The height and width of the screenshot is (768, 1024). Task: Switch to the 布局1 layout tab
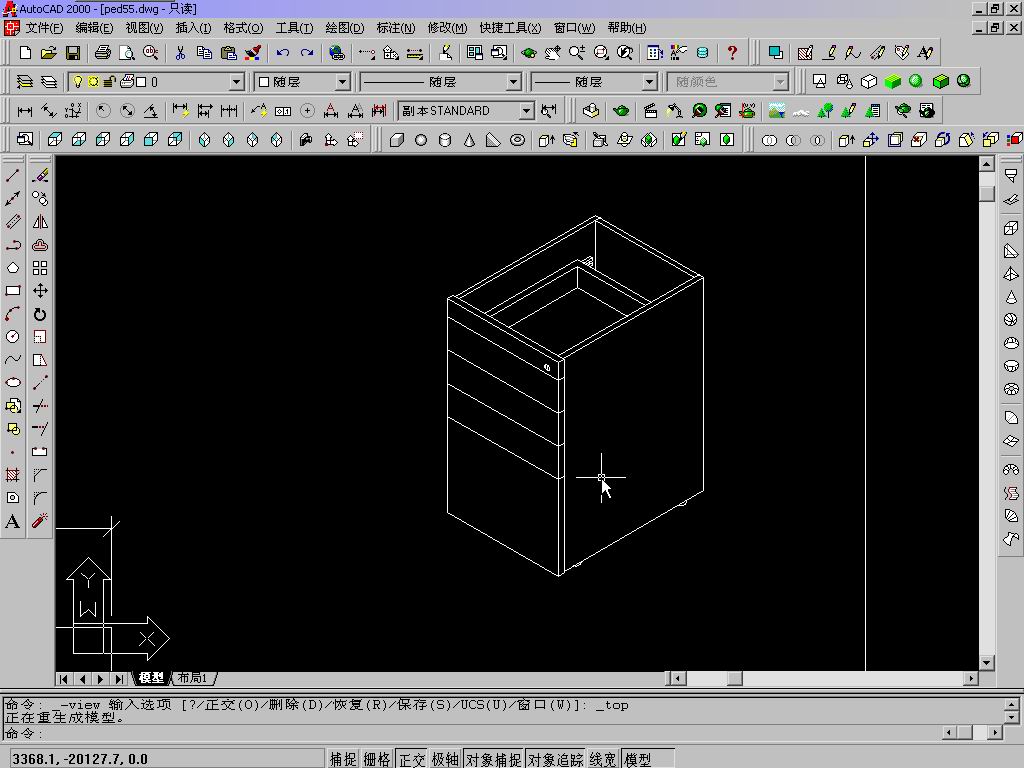point(193,678)
